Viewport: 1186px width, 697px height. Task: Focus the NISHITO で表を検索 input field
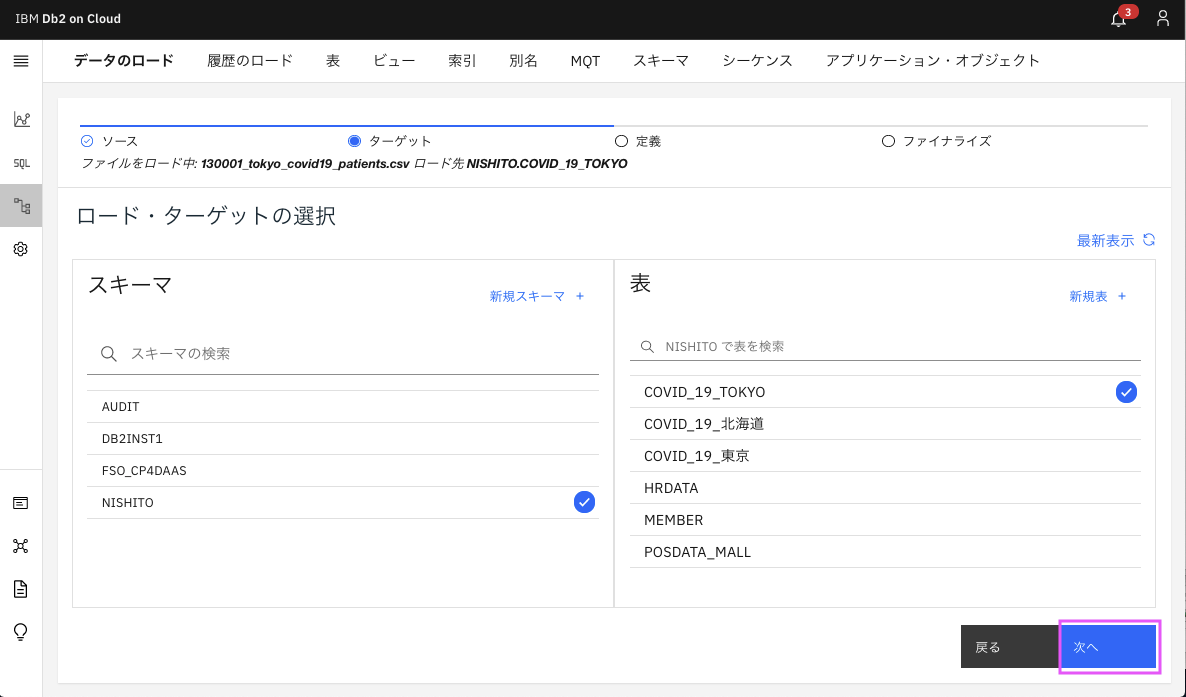coord(885,347)
